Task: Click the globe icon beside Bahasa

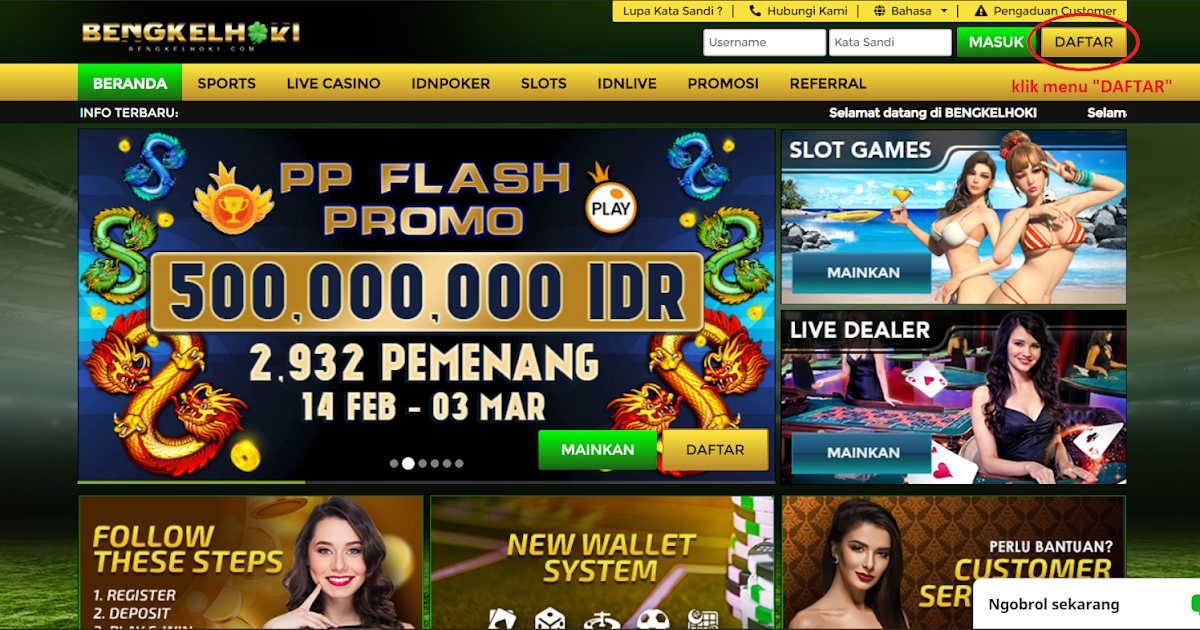Action: pyautogui.click(x=879, y=11)
